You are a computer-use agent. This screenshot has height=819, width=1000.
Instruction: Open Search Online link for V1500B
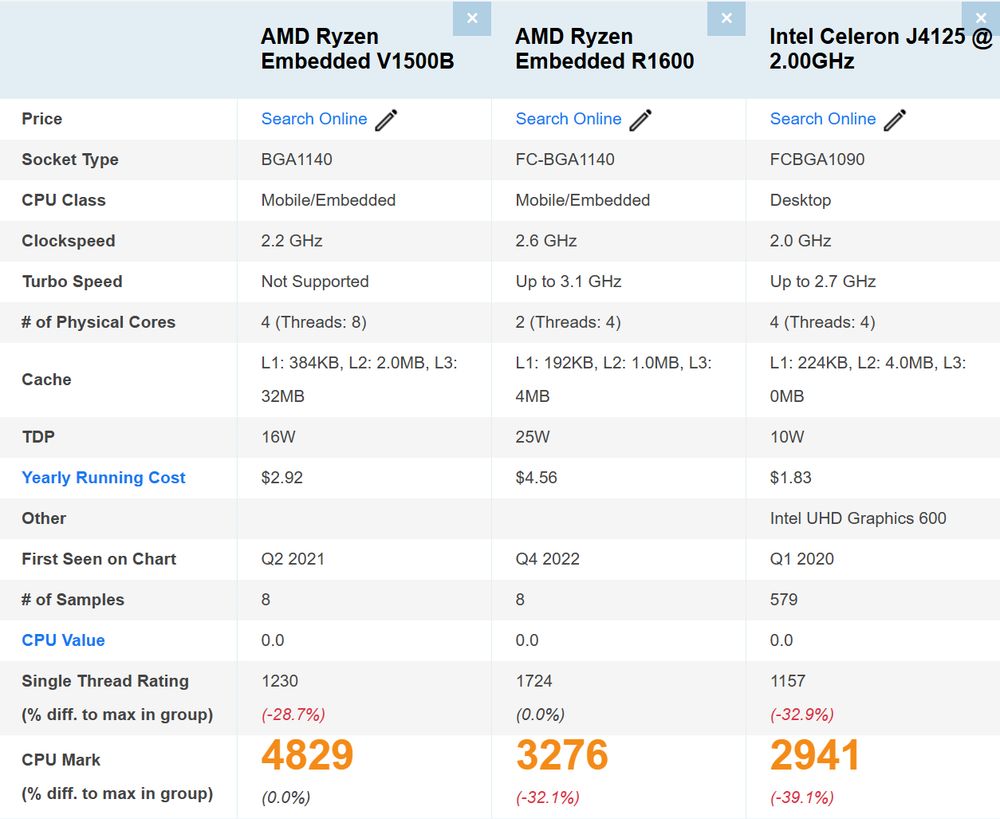point(314,119)
